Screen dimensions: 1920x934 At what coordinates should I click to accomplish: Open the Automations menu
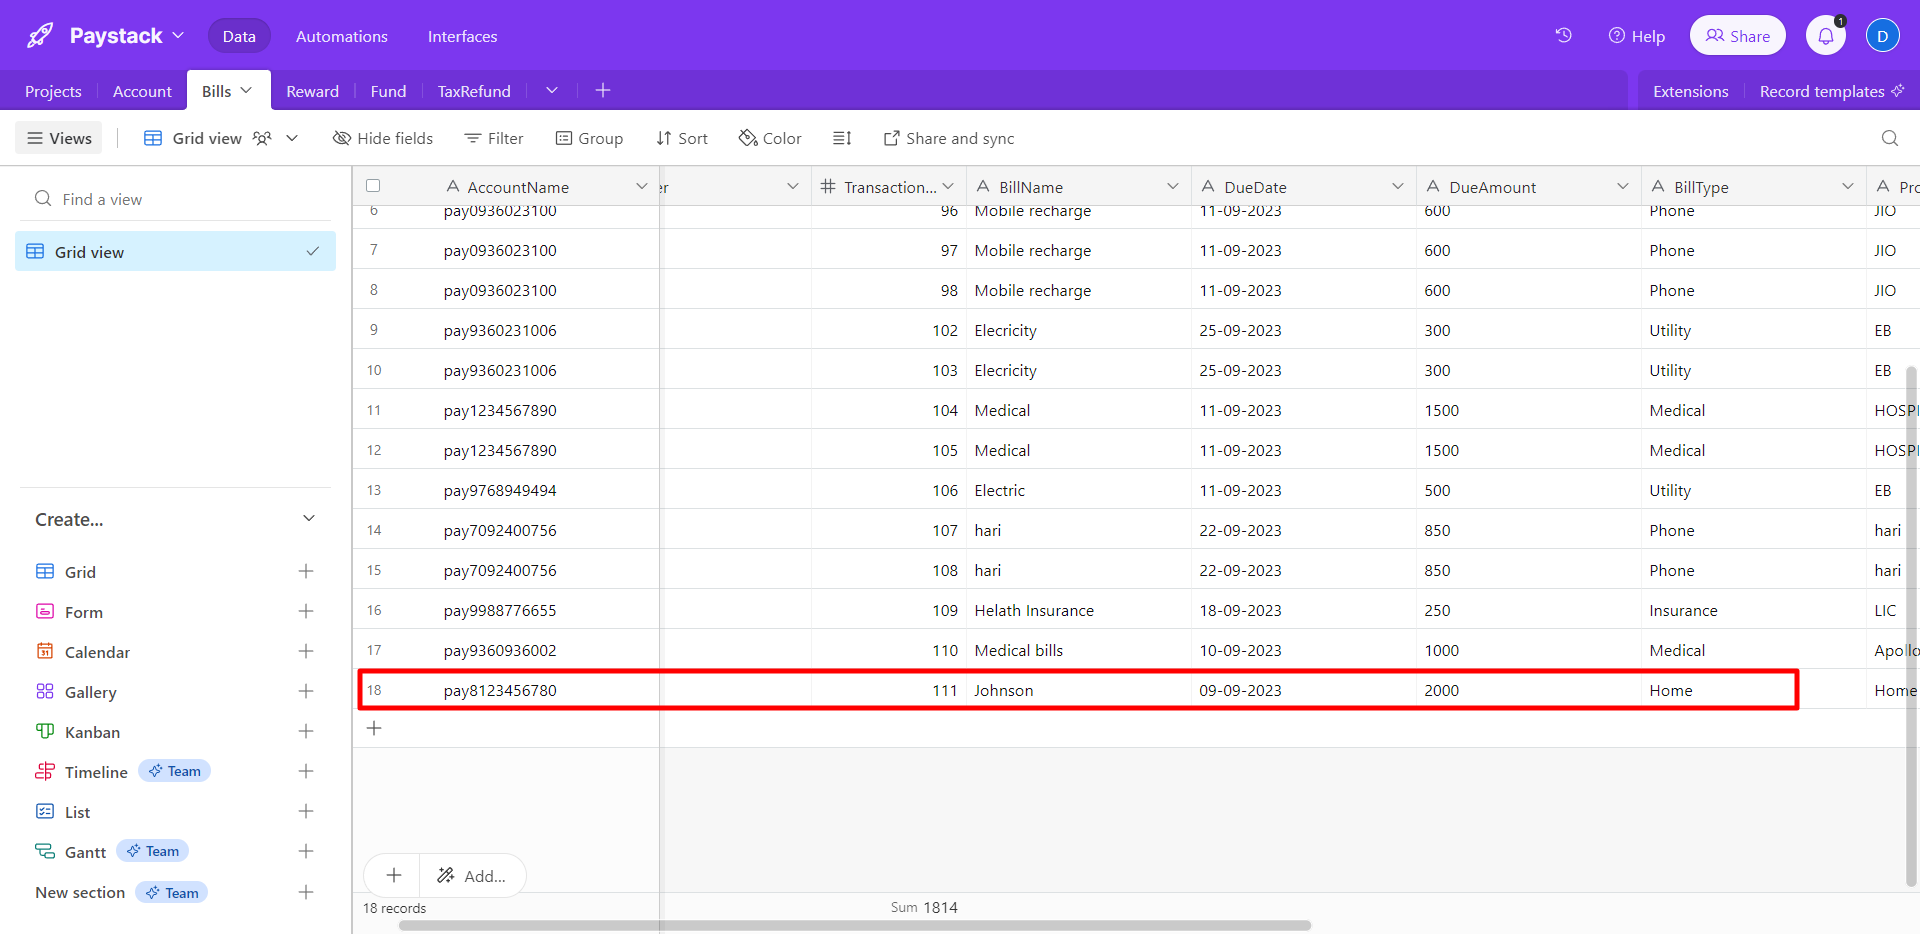pyautogui.click(x=341, y=36)
